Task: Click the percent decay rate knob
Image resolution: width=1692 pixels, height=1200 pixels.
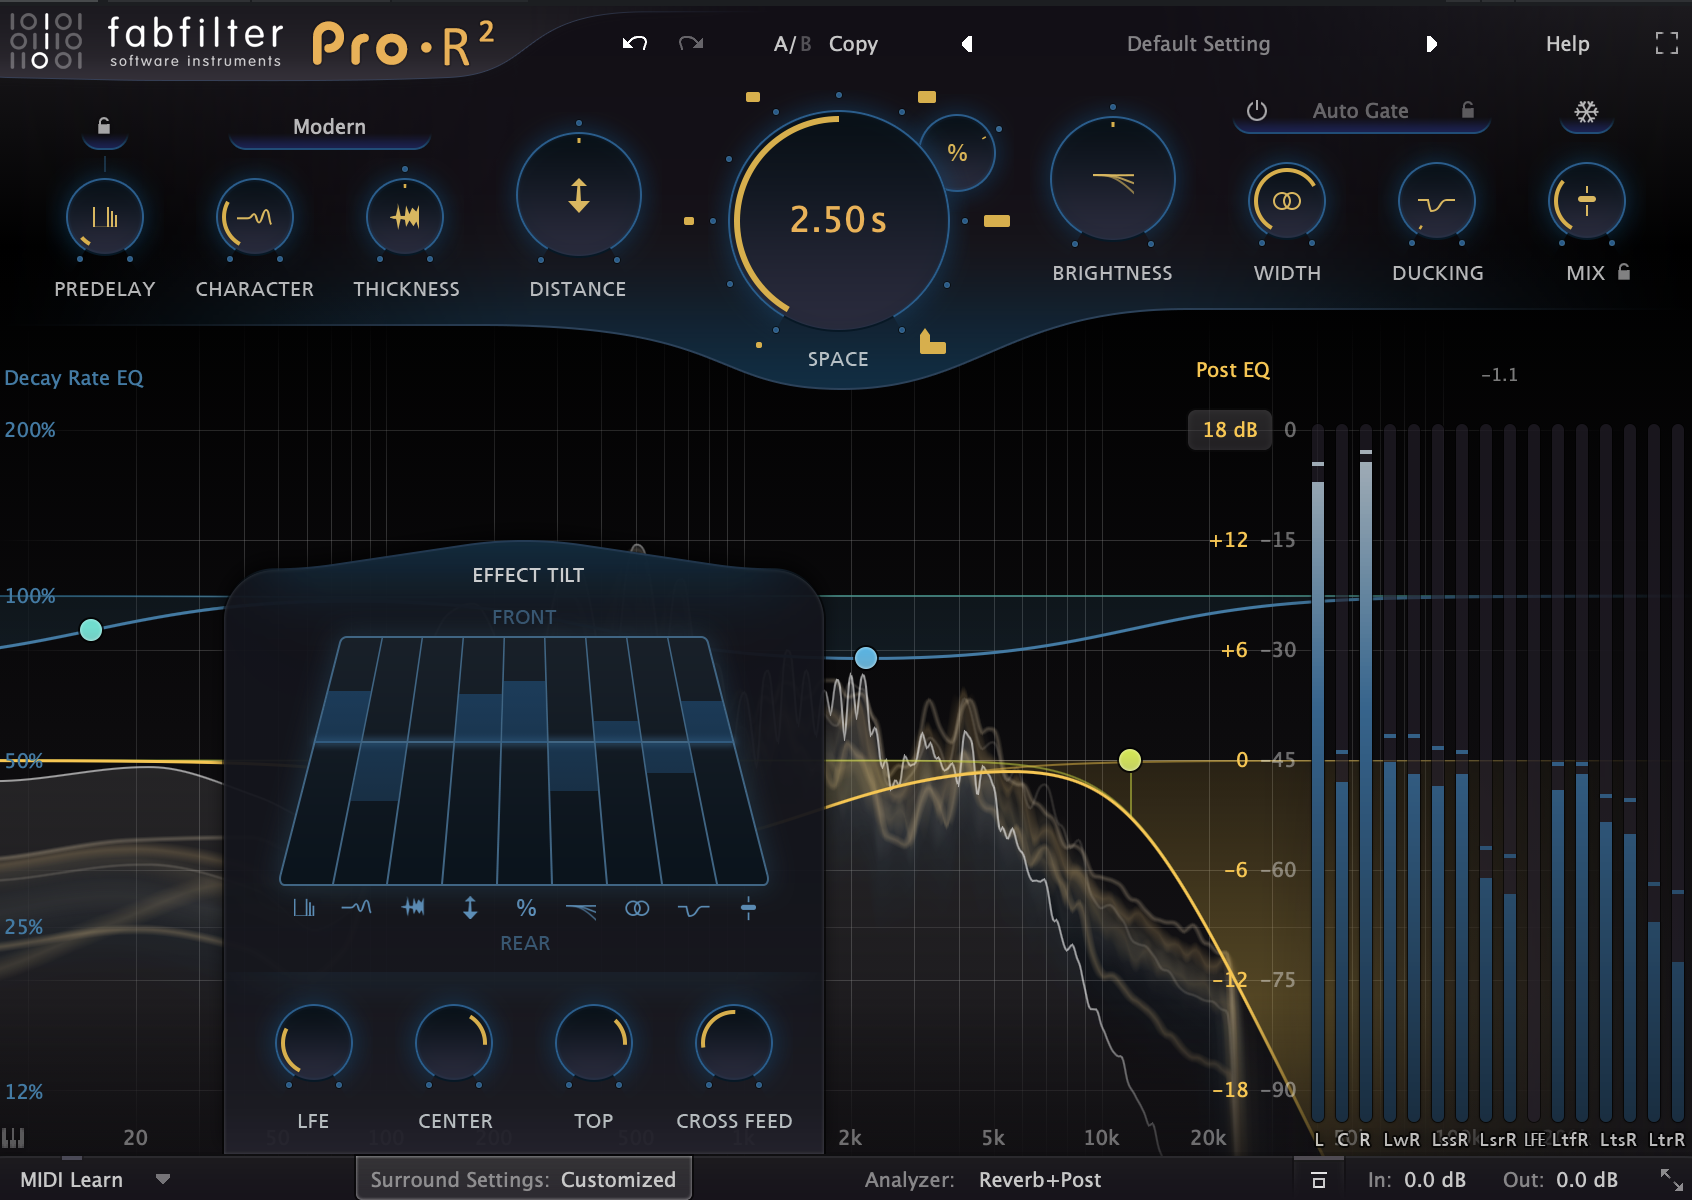Action: (957, 153)
